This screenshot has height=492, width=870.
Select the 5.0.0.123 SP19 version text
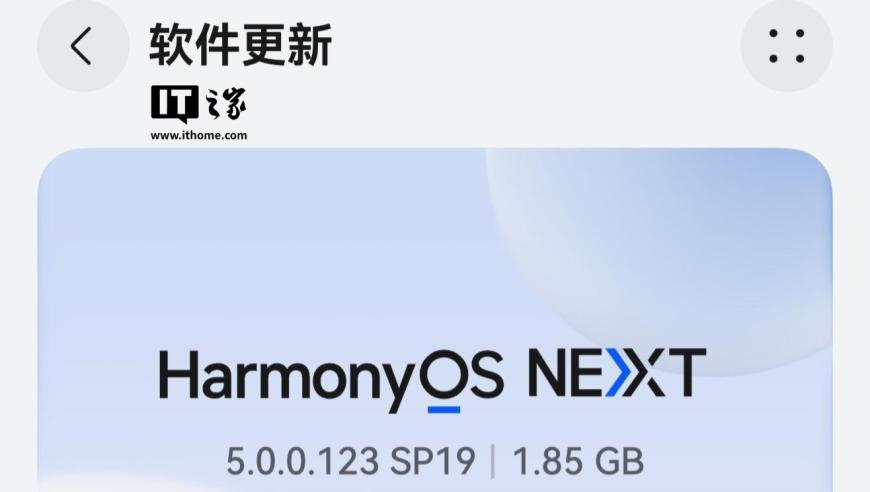tap(351, 461)
